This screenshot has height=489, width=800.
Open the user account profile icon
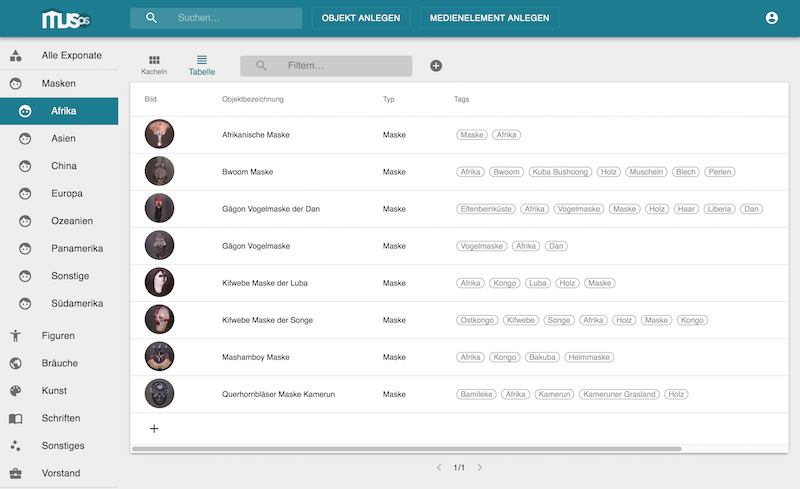pyautogui.click(x=771, y=18)
